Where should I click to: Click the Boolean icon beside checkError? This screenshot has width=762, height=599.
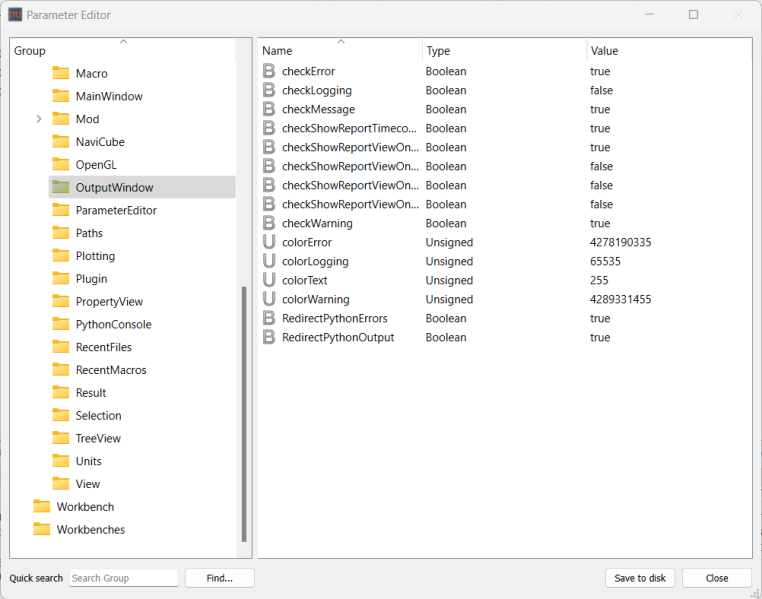[x=268, y=71]
